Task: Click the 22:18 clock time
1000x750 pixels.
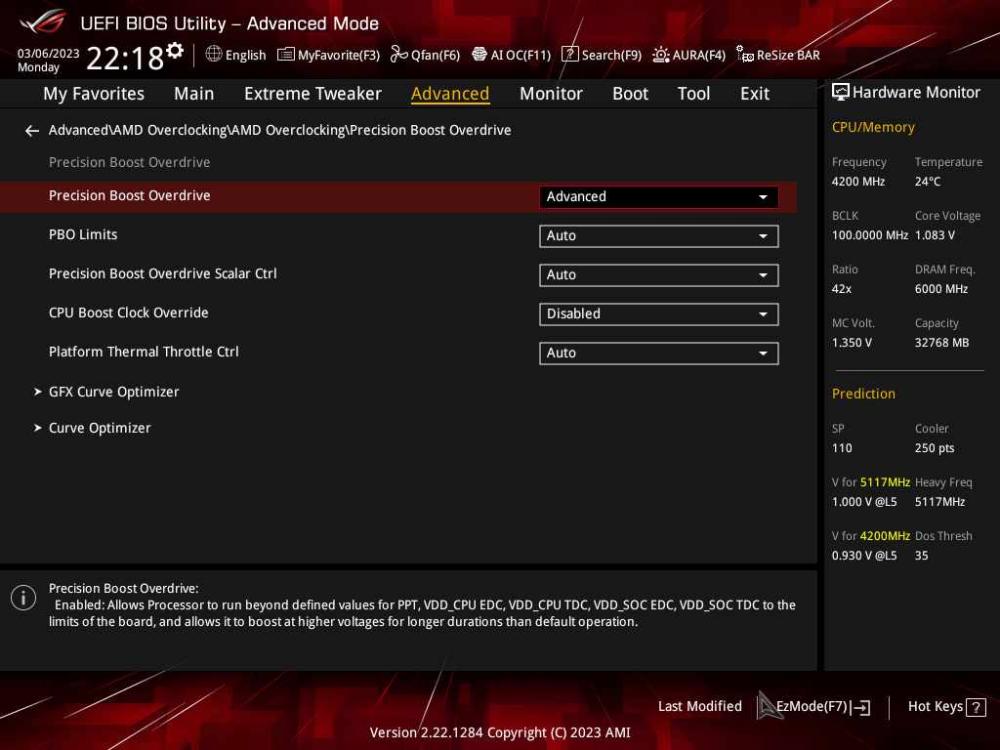Action: [125, 58]
